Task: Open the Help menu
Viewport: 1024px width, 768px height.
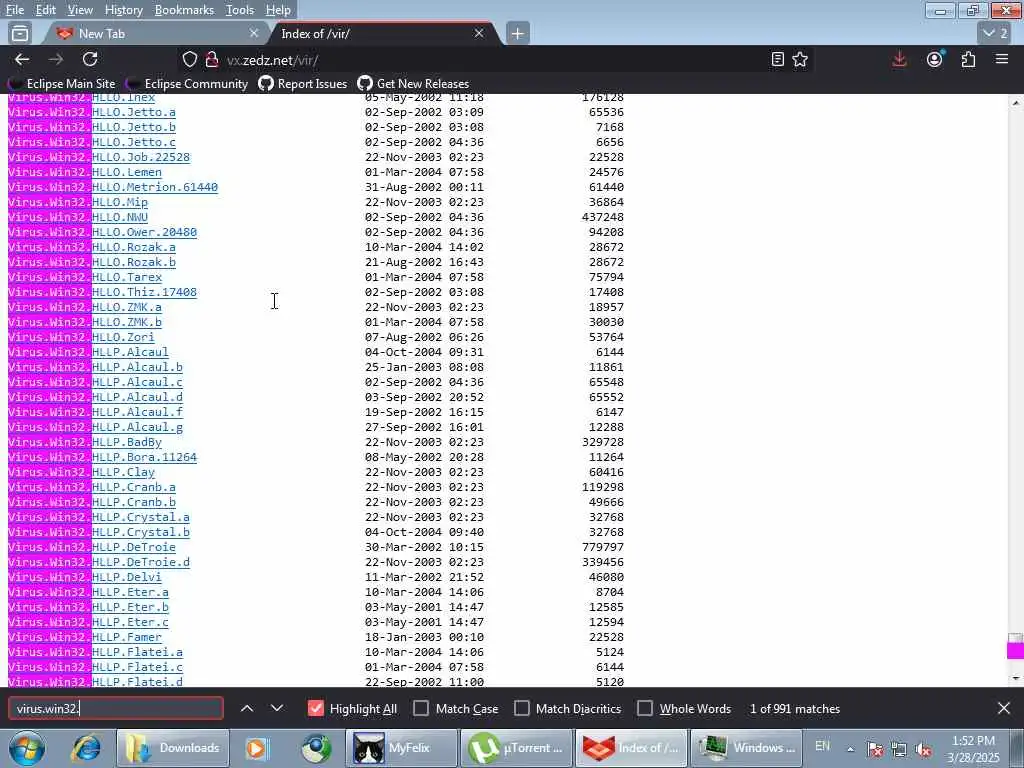Action: 278,10
